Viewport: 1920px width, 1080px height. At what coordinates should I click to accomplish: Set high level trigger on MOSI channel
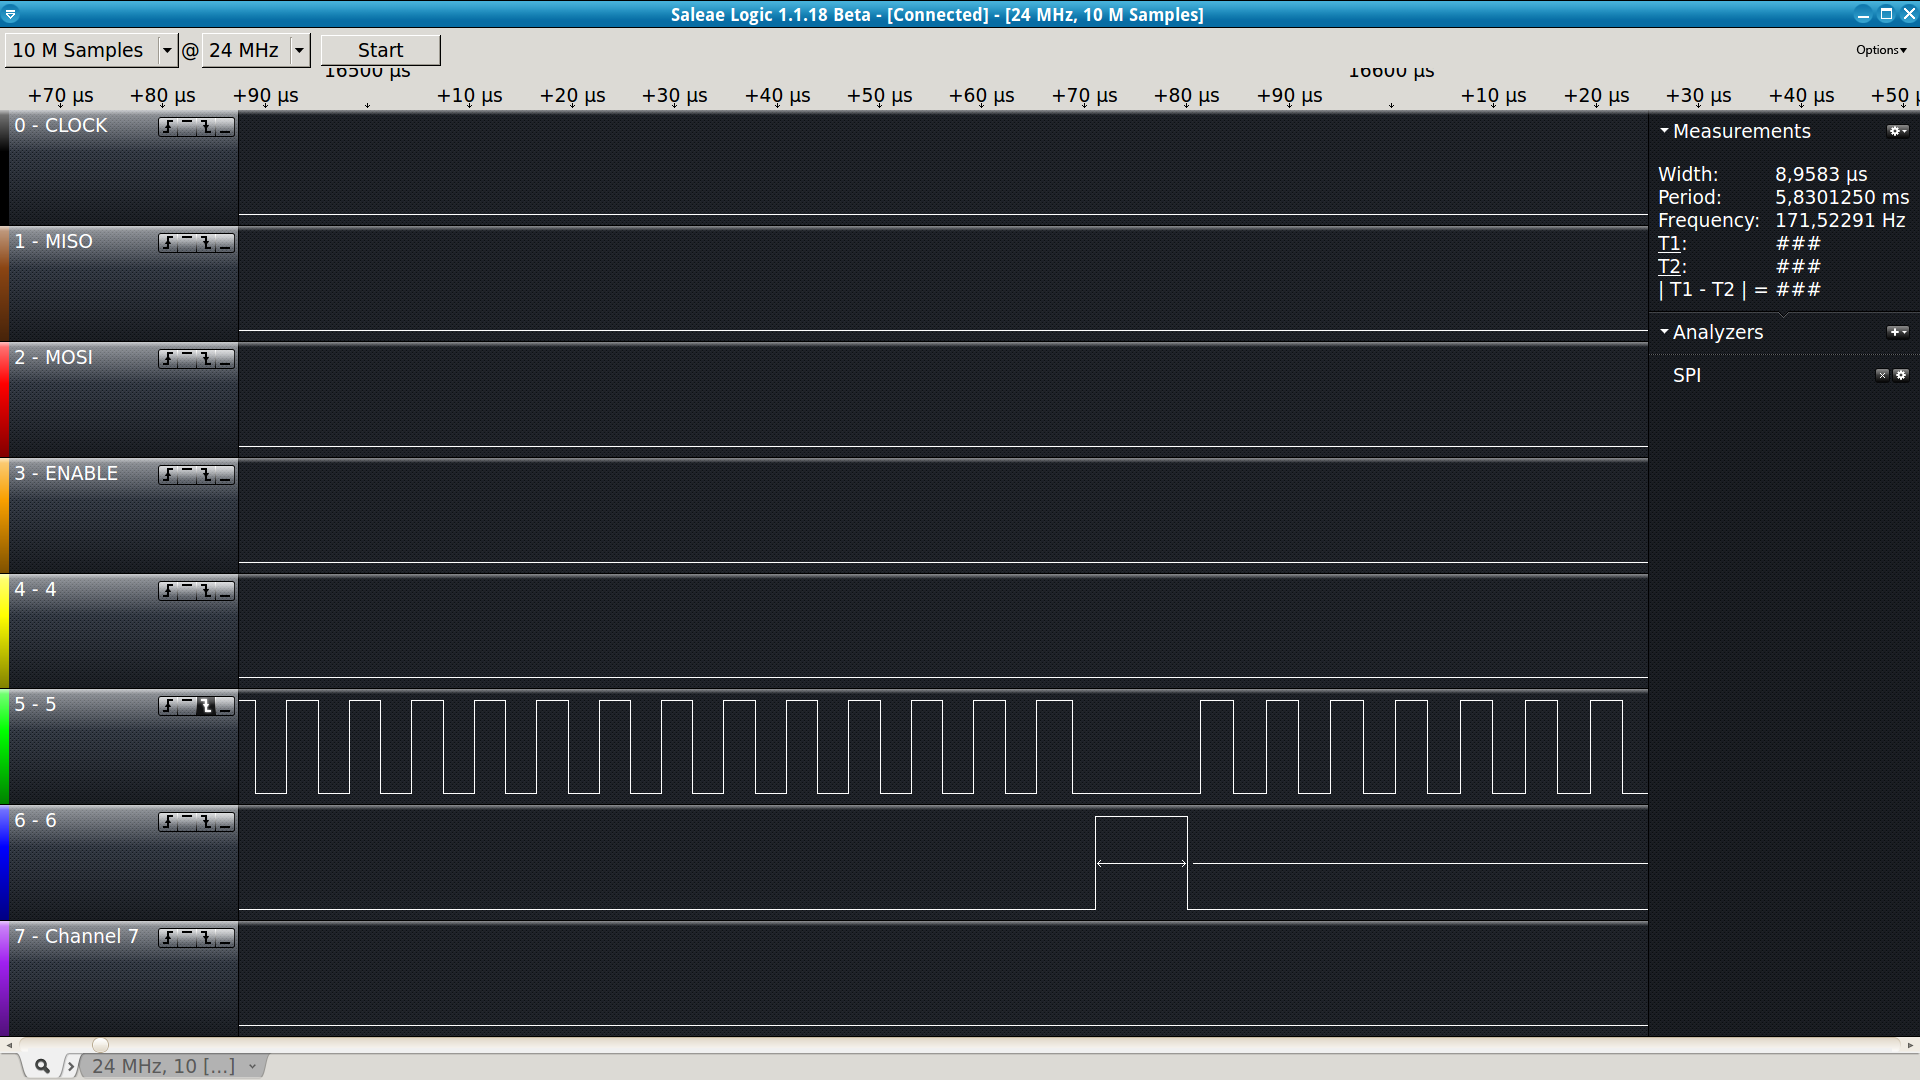point(187,359)
